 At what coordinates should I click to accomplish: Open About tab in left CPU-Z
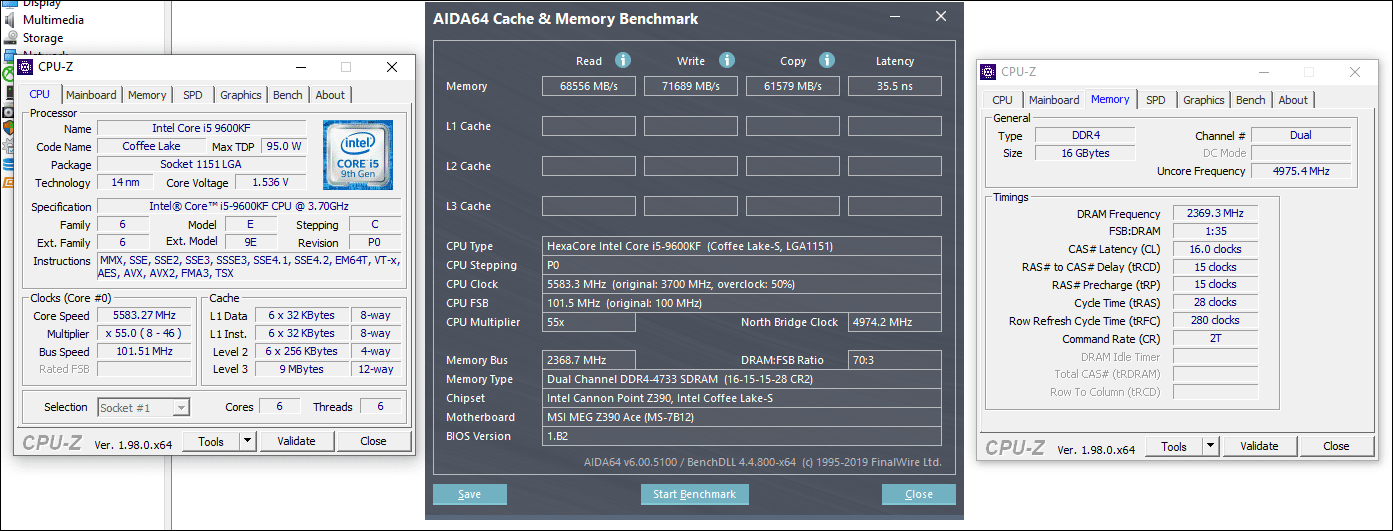330,95
